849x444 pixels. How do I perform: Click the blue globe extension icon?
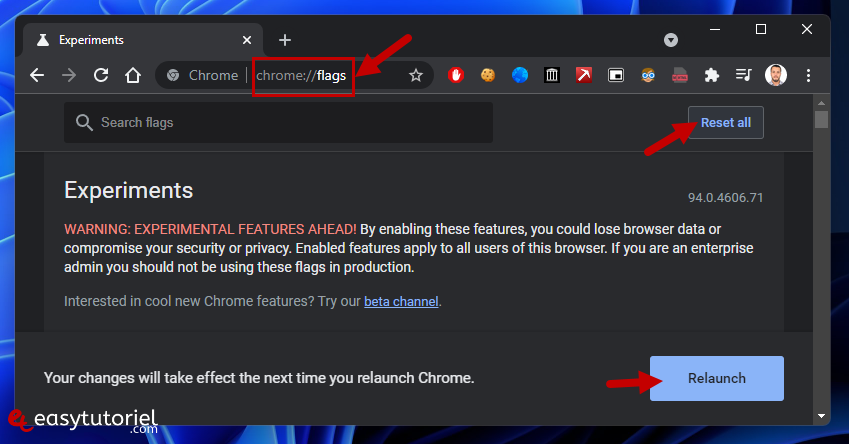pyautogui.click(x=520, y=75)
